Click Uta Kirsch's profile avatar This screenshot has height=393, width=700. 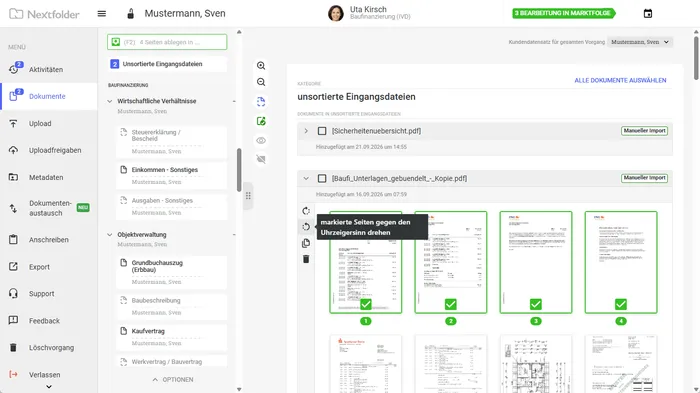point(336,13)
